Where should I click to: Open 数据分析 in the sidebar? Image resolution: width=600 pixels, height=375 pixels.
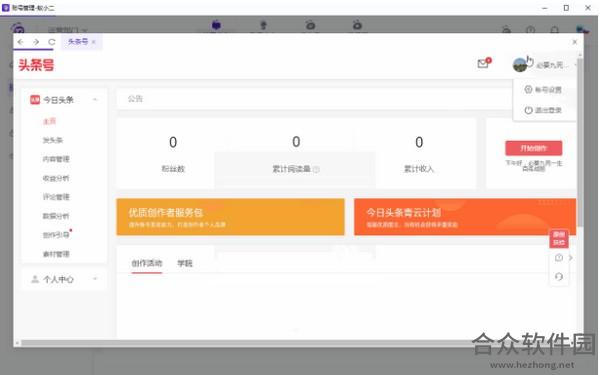click(56, 216)
